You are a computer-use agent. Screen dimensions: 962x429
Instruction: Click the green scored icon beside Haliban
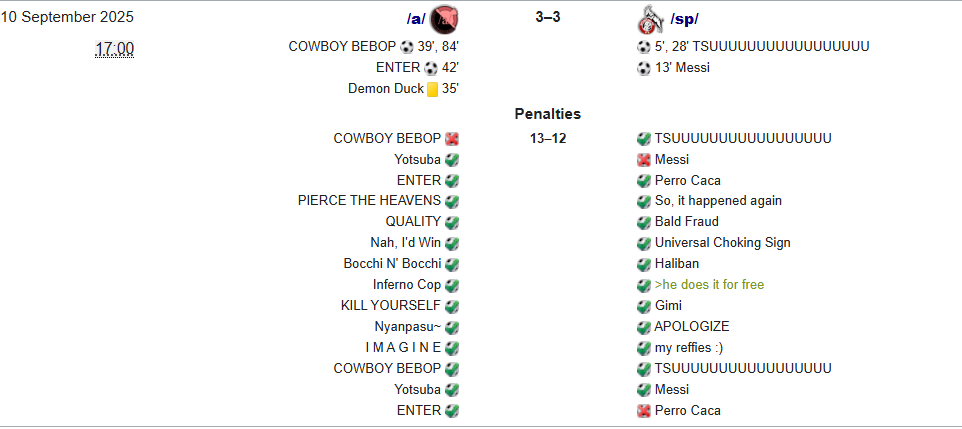click(x=644, y=265)
